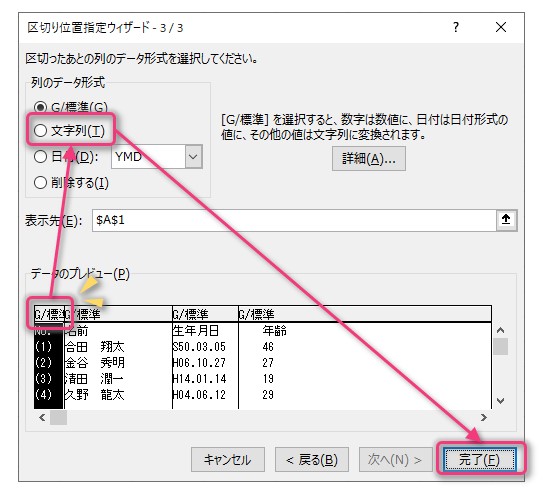
Task: Select the 年齢 column in preview
Action: pos(275,330)
